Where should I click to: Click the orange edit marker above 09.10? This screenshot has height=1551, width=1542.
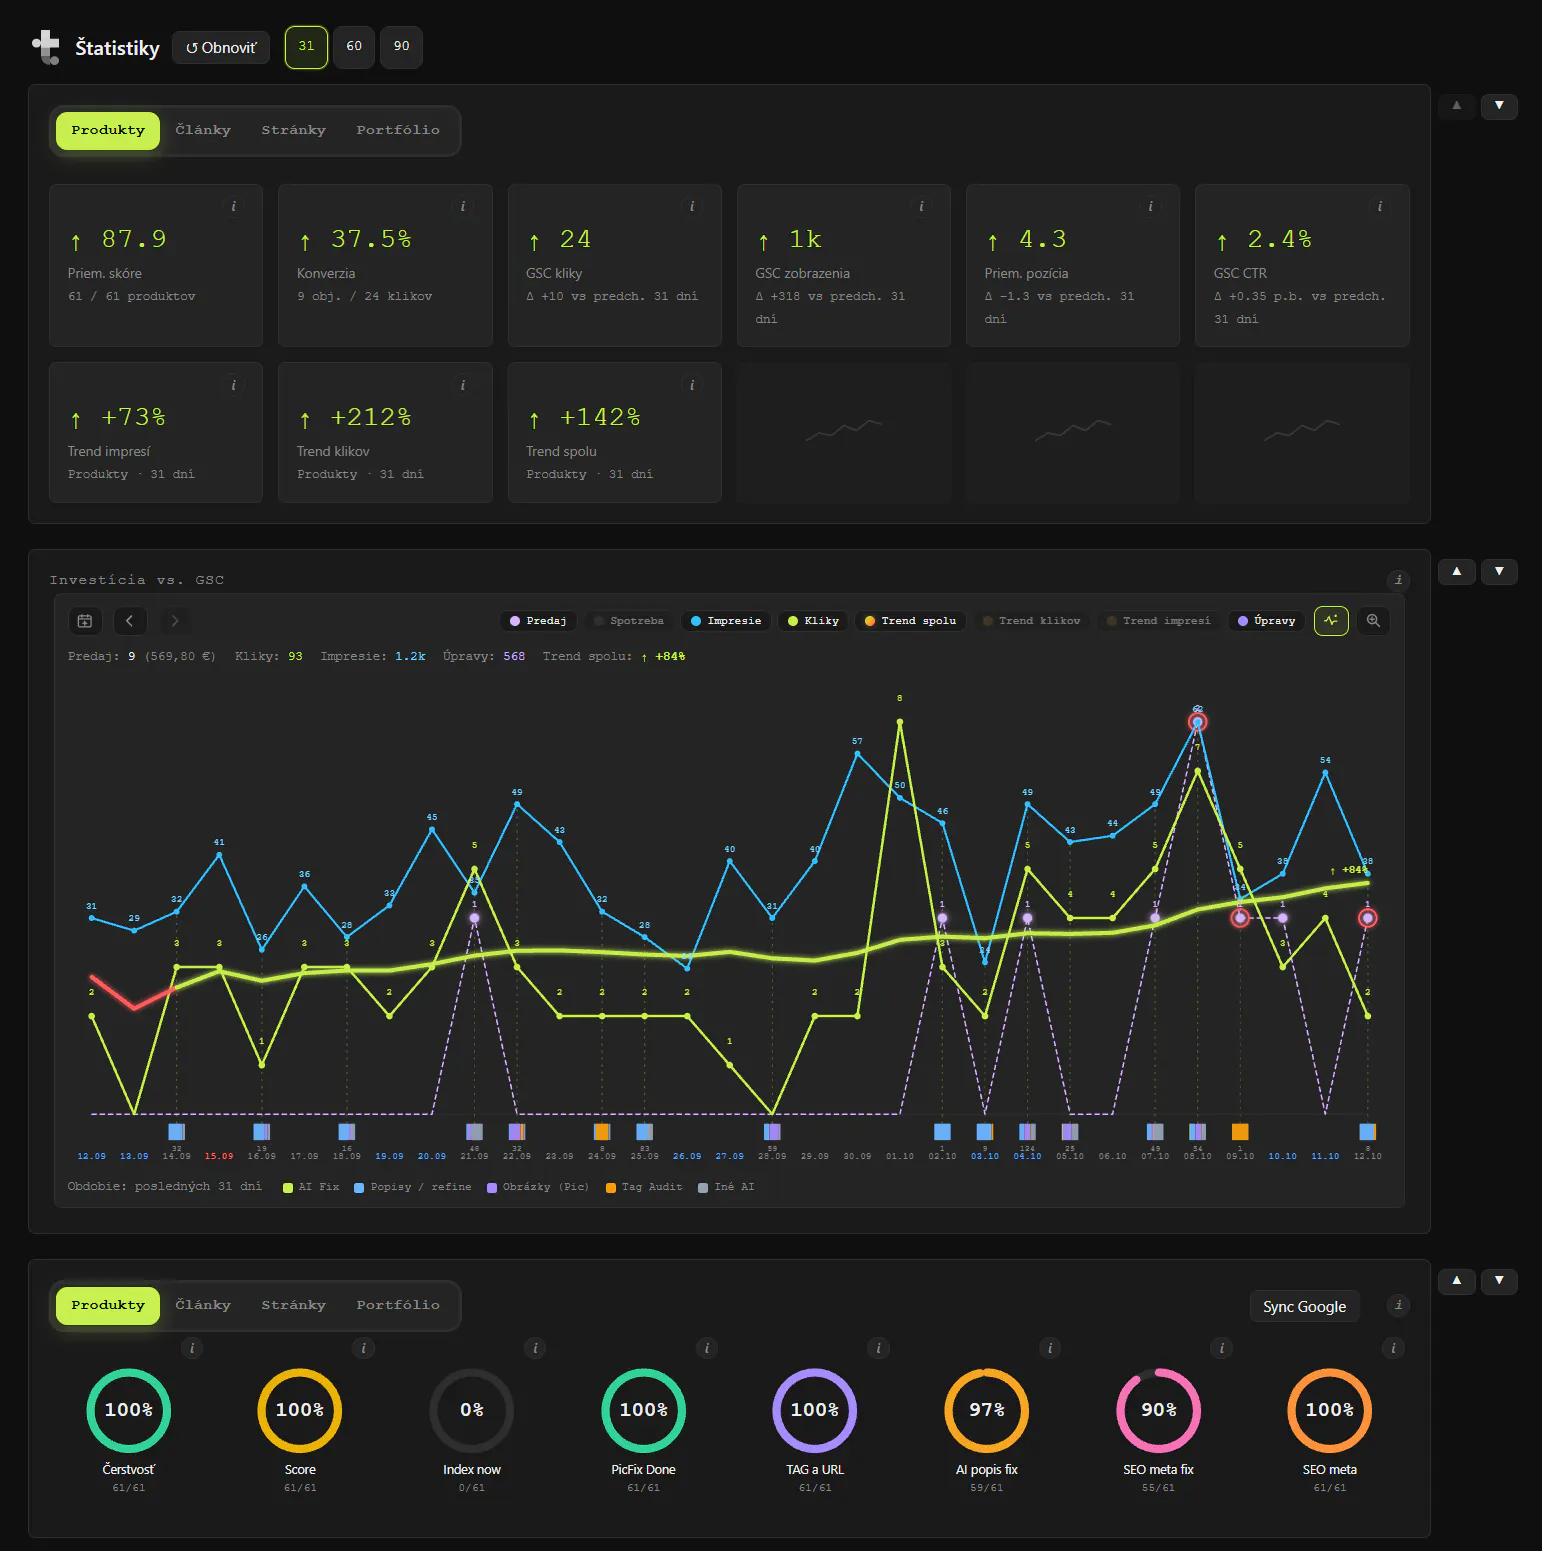(x=1240, y=1132)
